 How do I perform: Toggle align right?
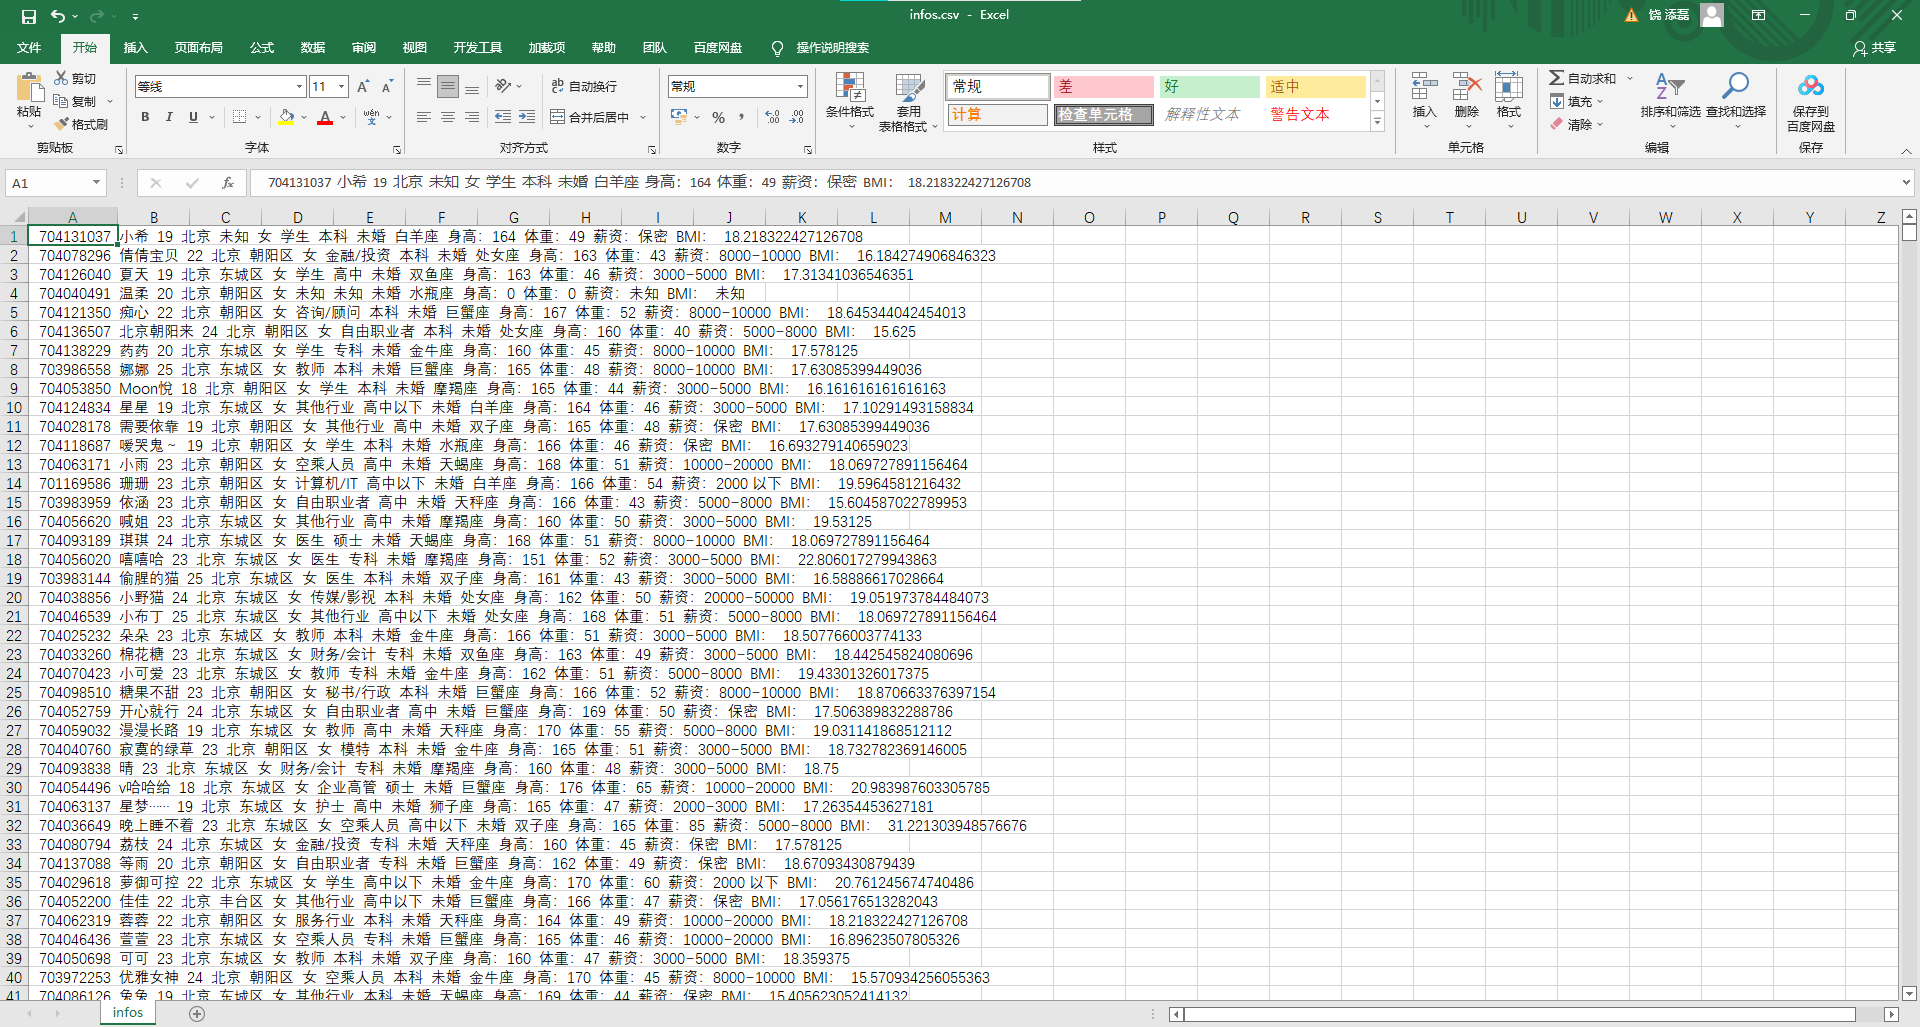tap(472, 117)
